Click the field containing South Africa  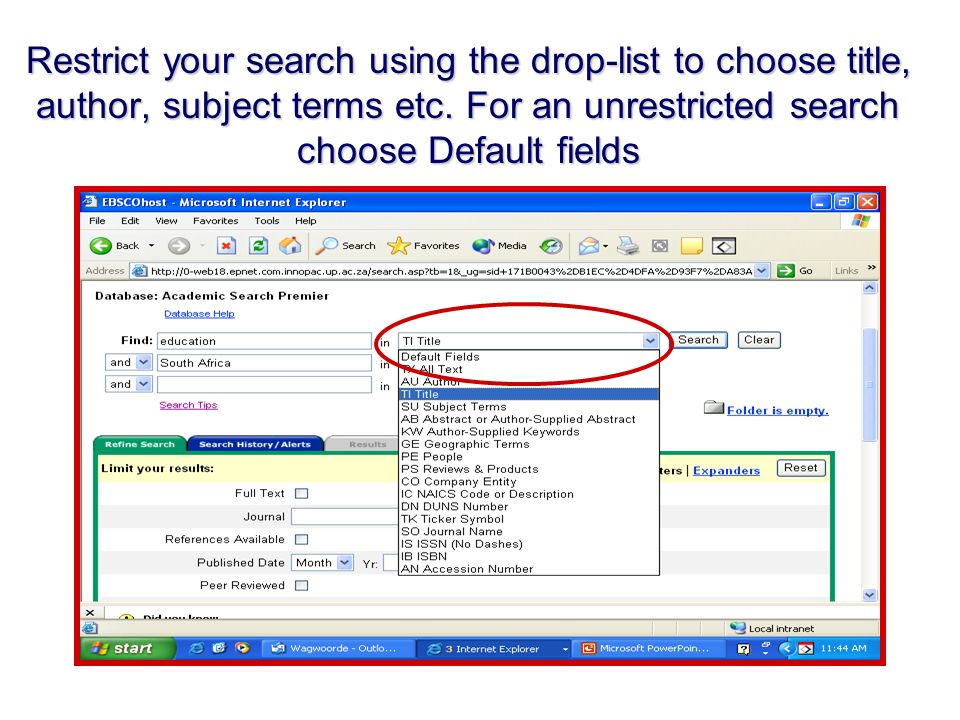[264, 362]
